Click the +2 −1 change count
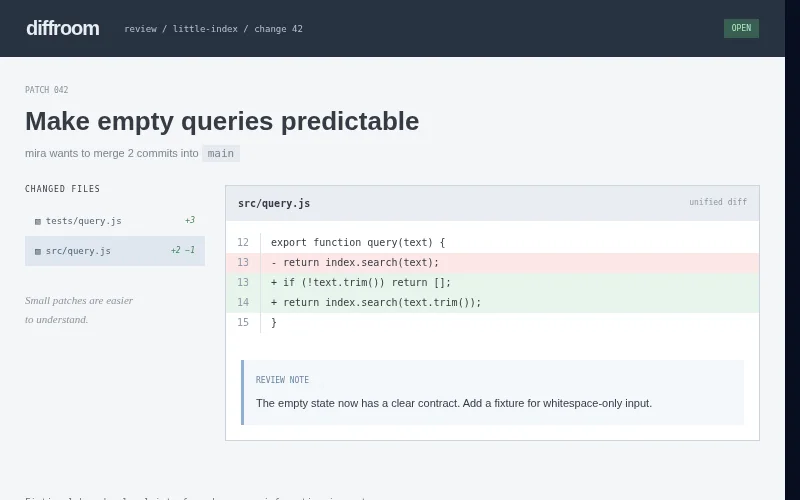Screen dimensions: 800x500 (x=182, y=251)
